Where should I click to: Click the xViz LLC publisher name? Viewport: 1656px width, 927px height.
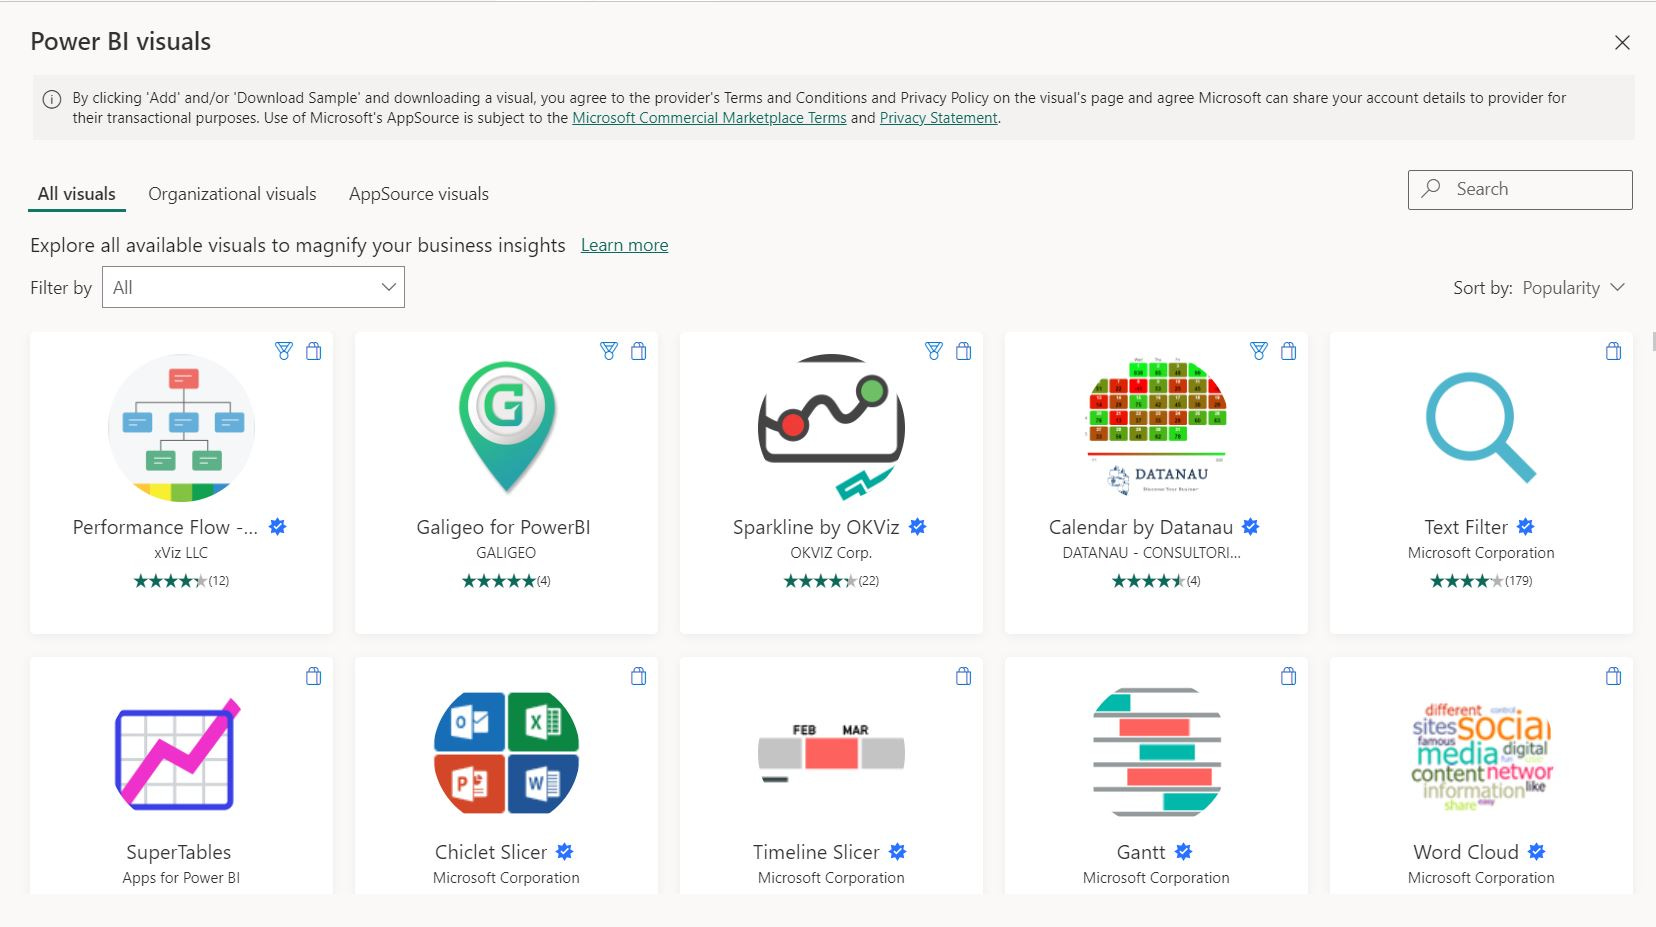point(181,553)
